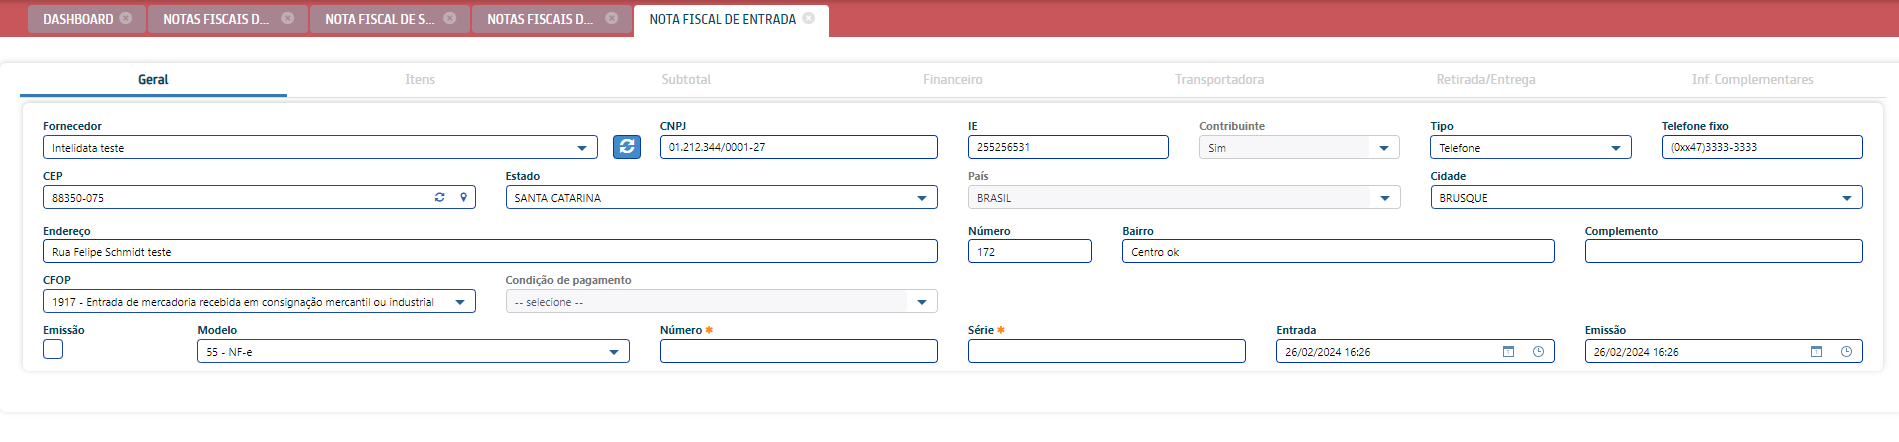Click the CEP refresh lookup icon
Image resolution: width=1899 pixels, height=442 pixels.
(x=439, y=198)
